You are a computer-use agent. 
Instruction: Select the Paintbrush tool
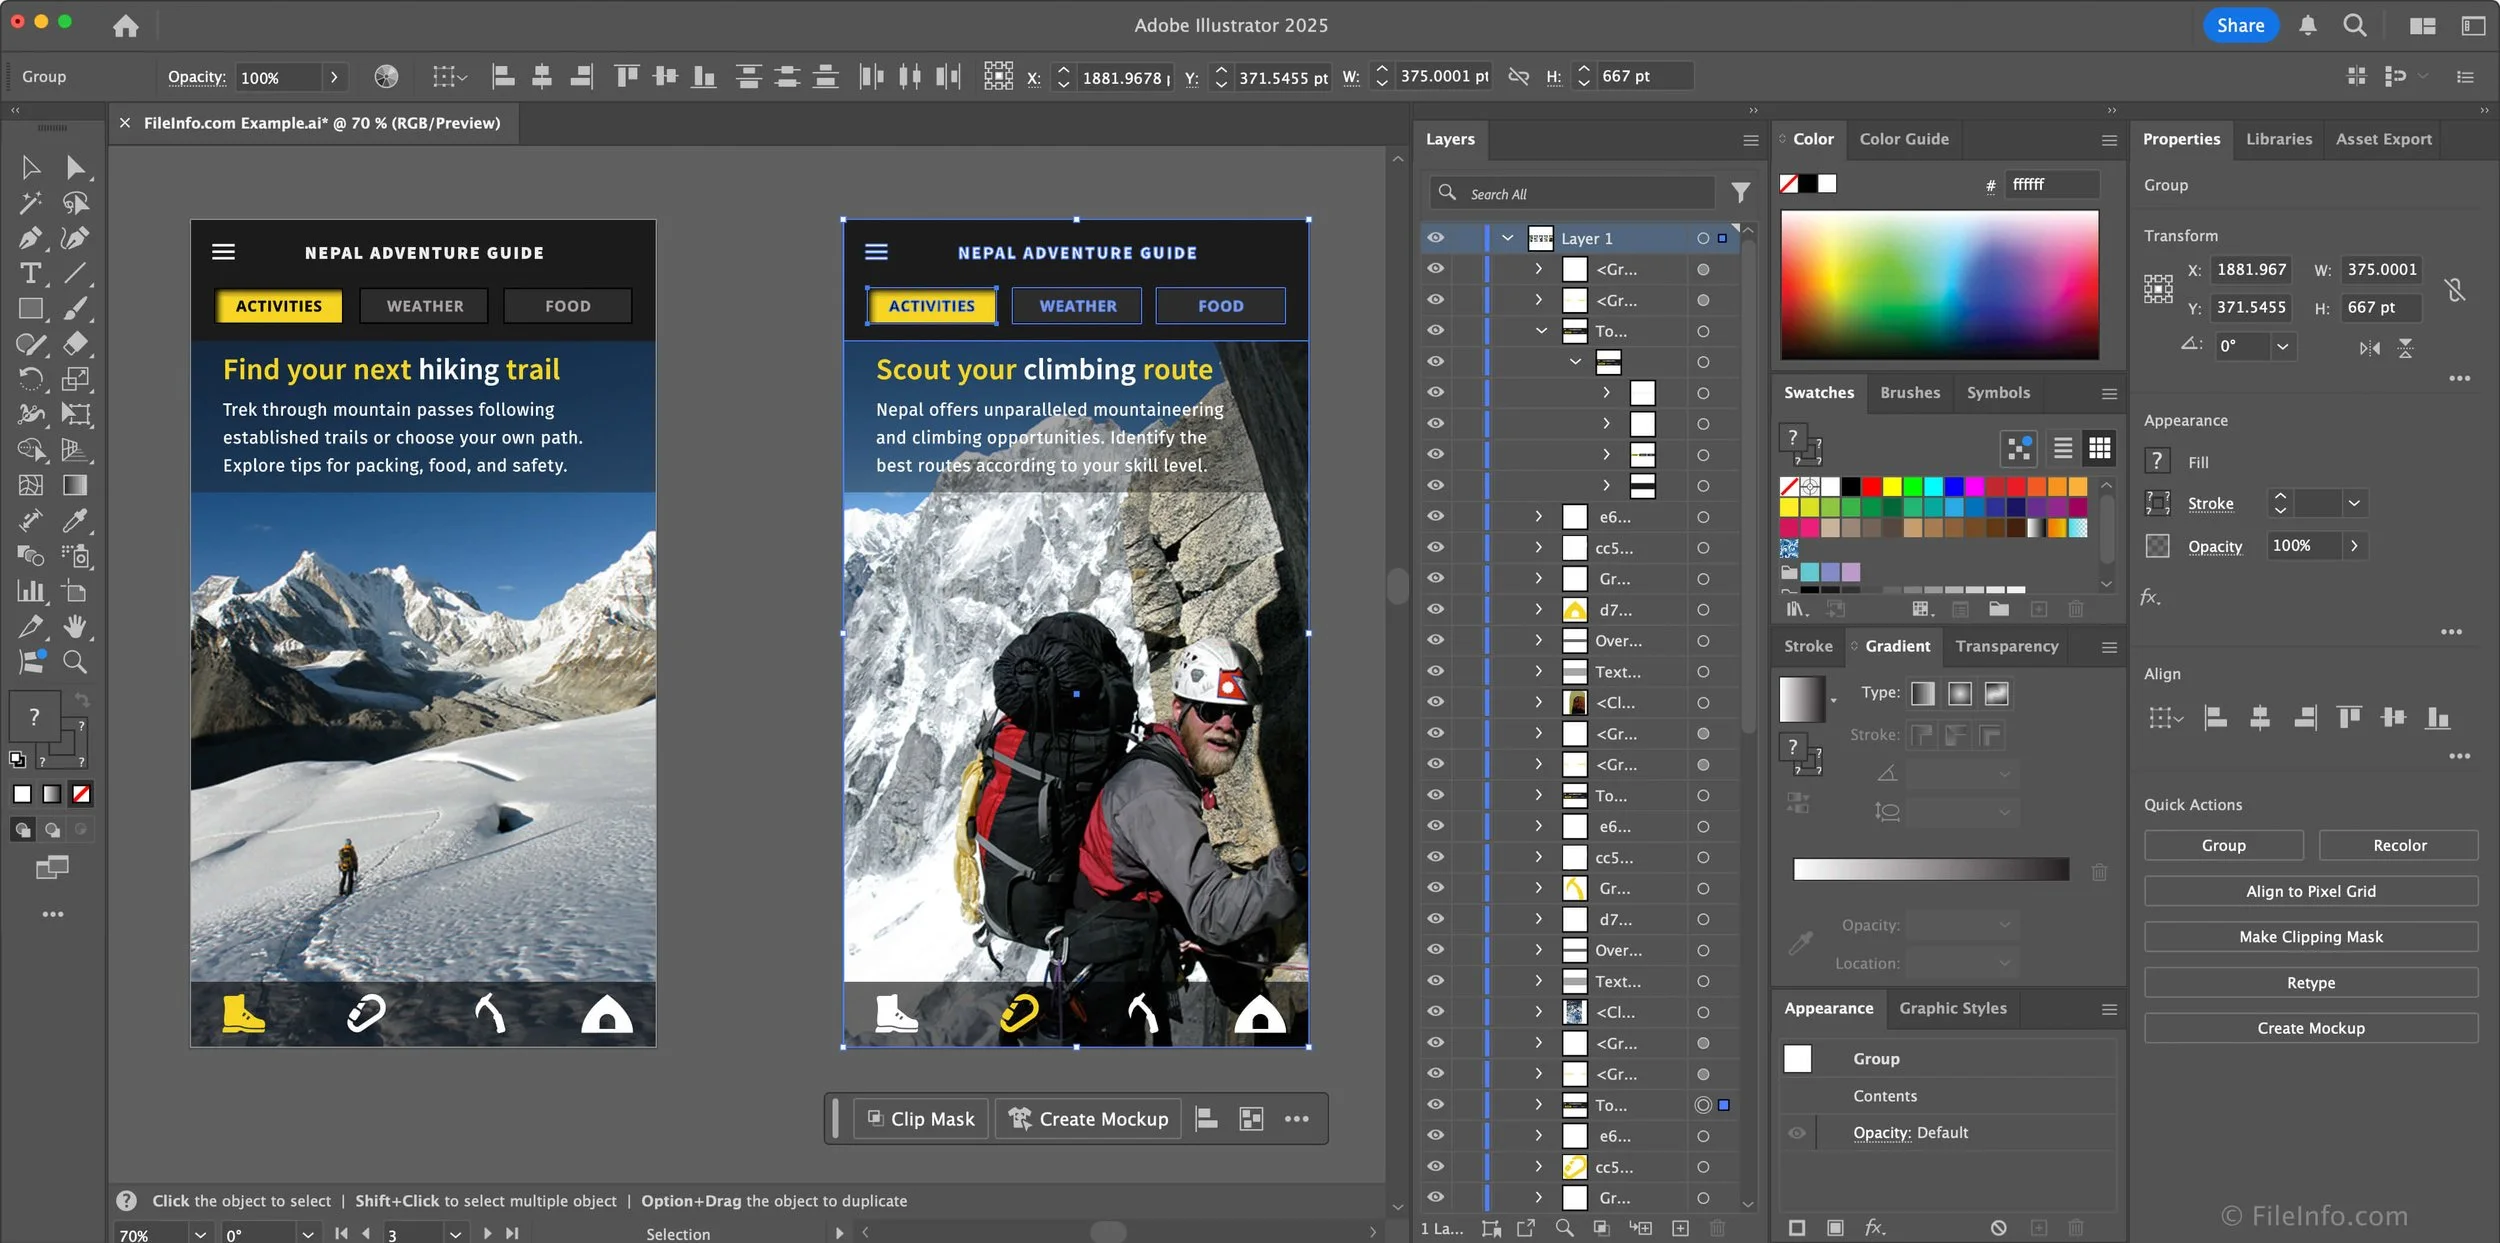pos(77,308)
